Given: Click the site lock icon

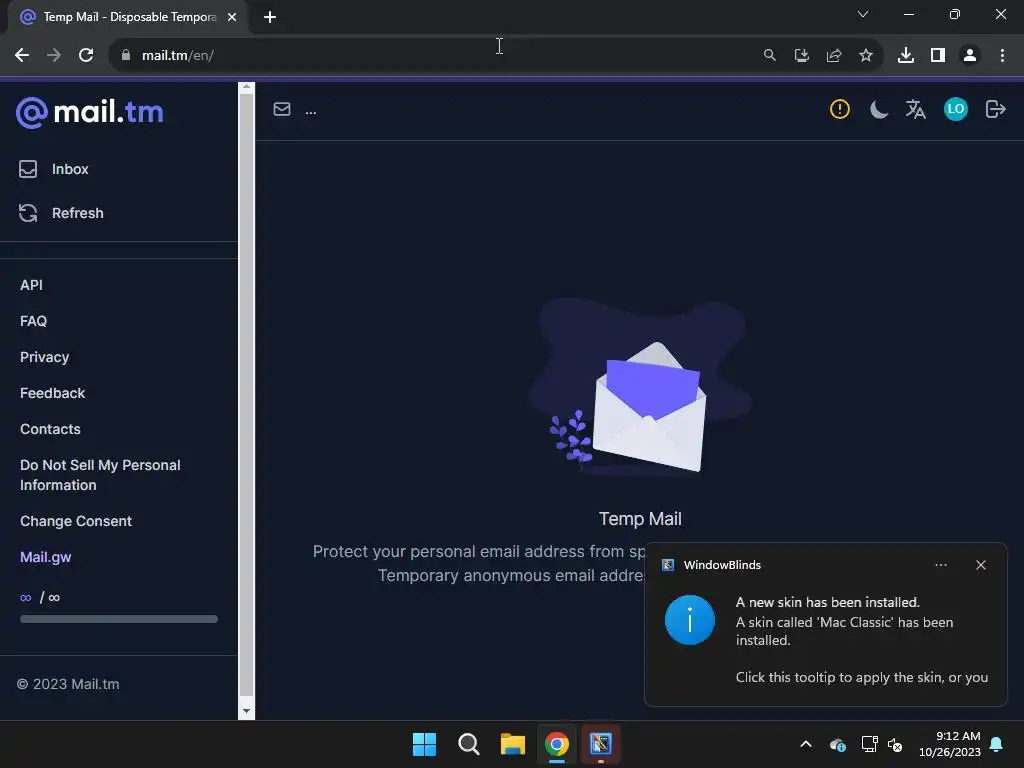Looking at the screenshot, I should point(126,56).
